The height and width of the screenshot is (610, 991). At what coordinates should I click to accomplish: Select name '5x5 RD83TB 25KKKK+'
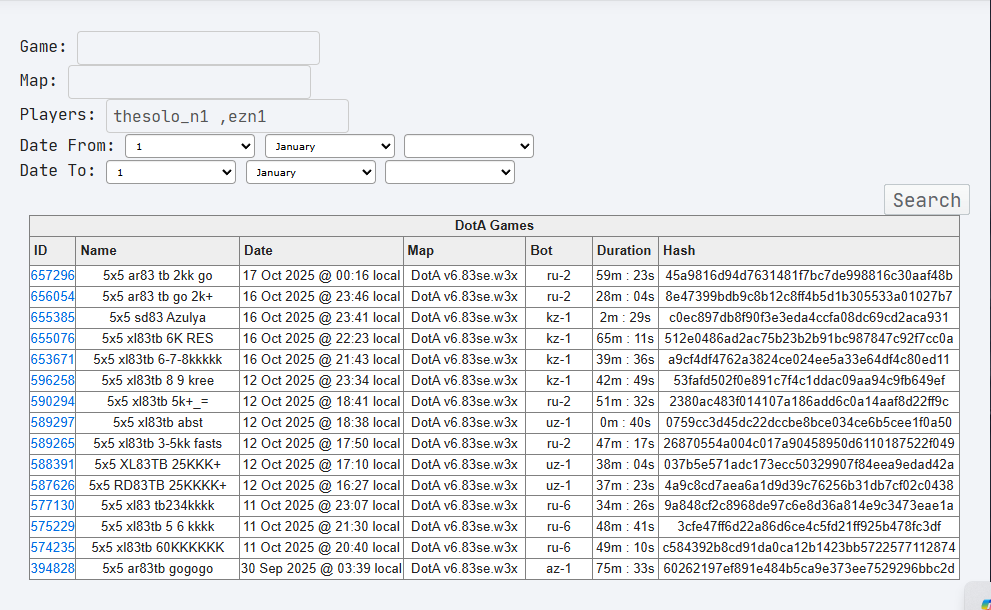coord(157,485)
